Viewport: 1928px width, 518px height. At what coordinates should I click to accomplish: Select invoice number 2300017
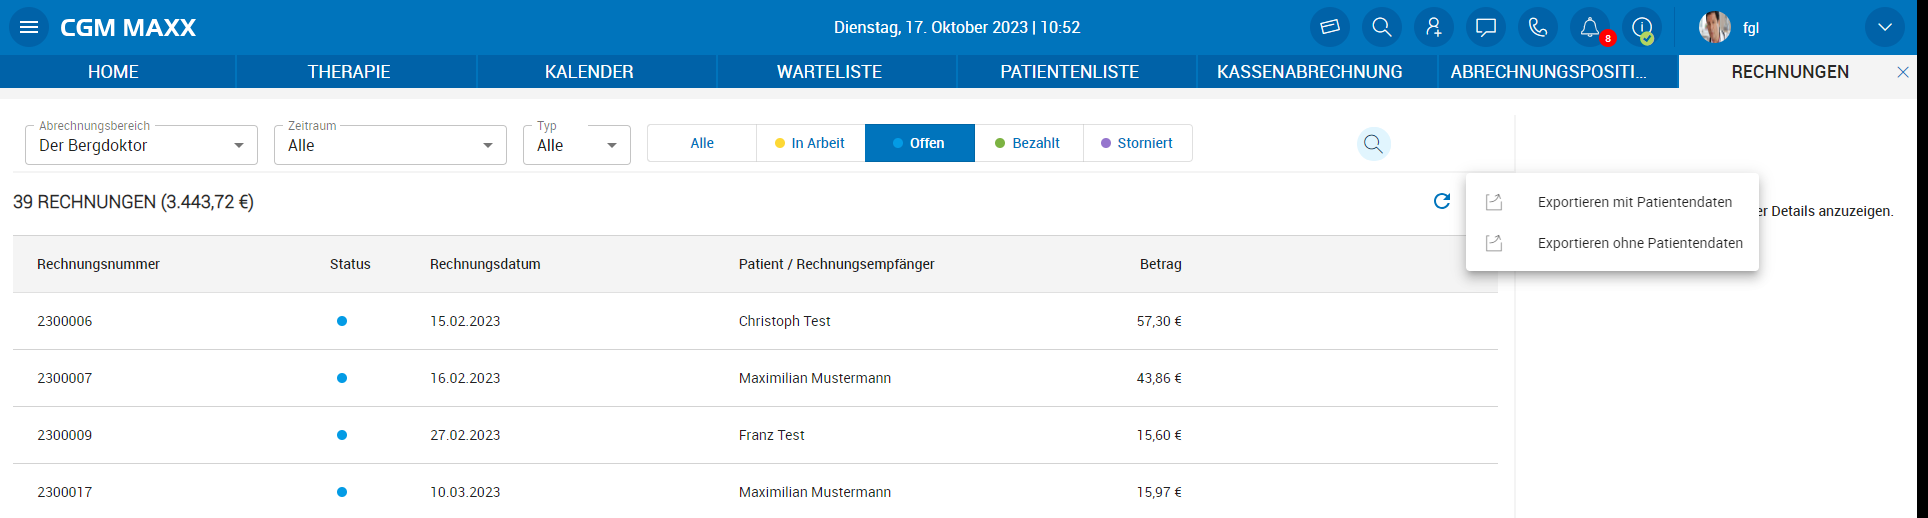(x=65, y=492)
